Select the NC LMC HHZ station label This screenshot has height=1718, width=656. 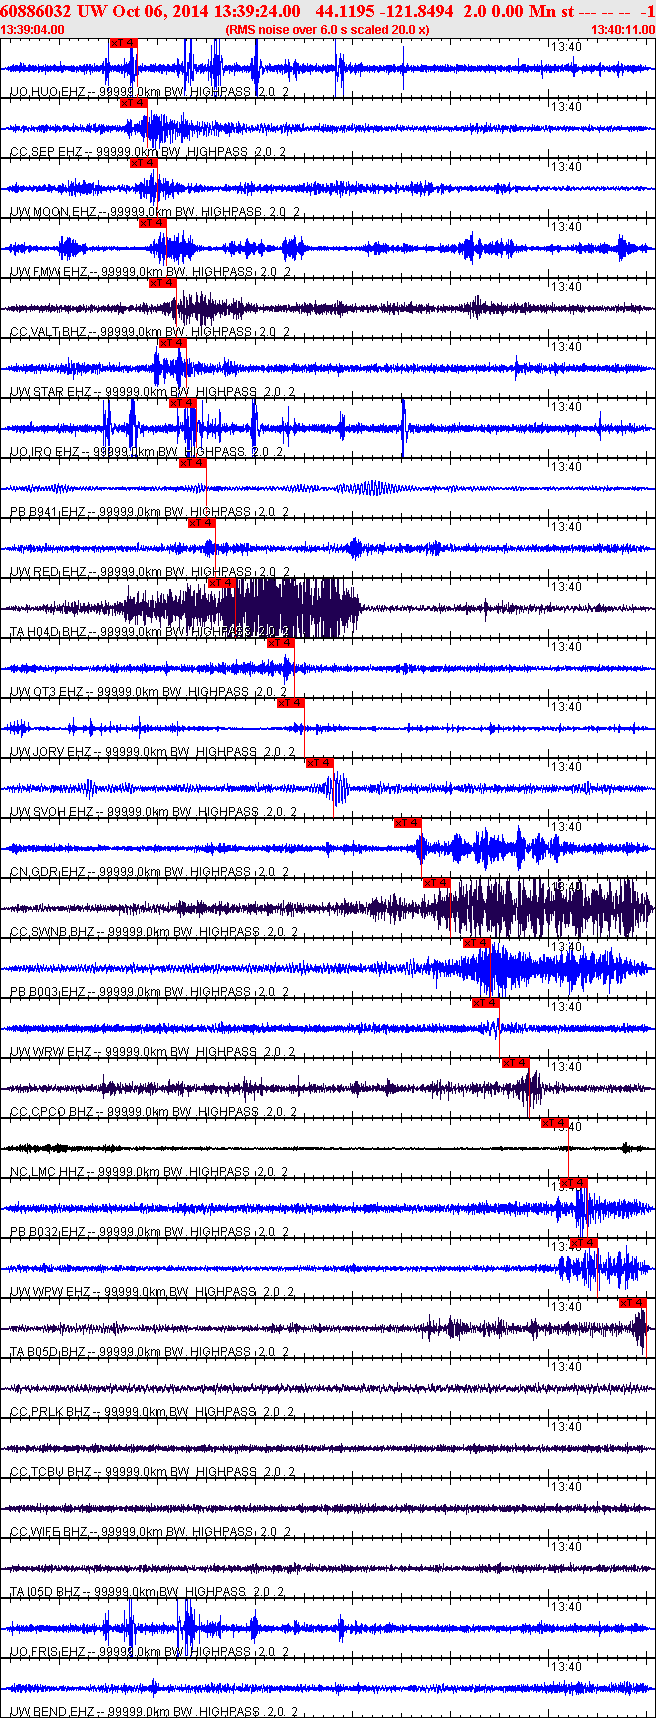(149, 1171)
